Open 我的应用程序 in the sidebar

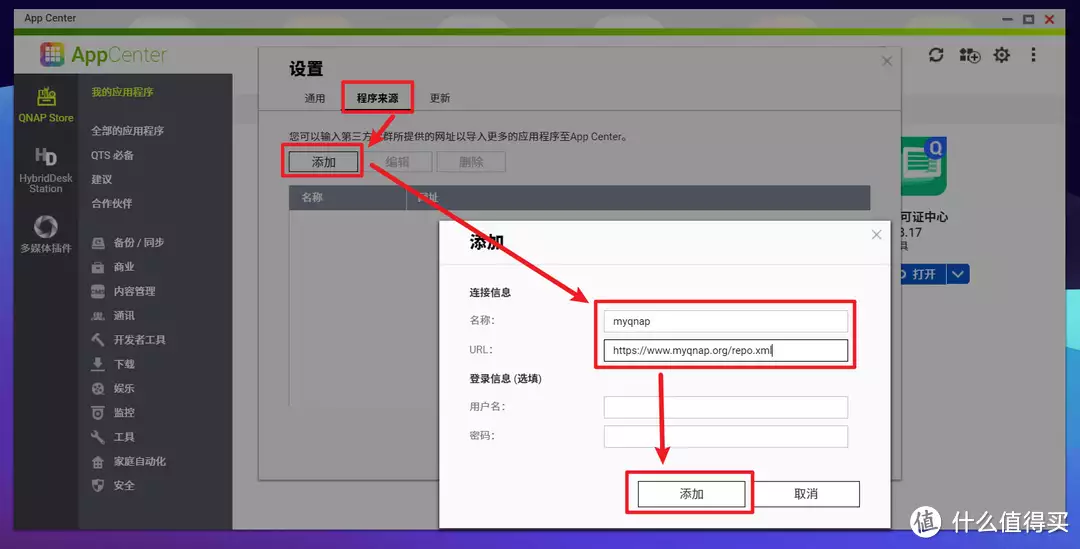tap(123, 92)
